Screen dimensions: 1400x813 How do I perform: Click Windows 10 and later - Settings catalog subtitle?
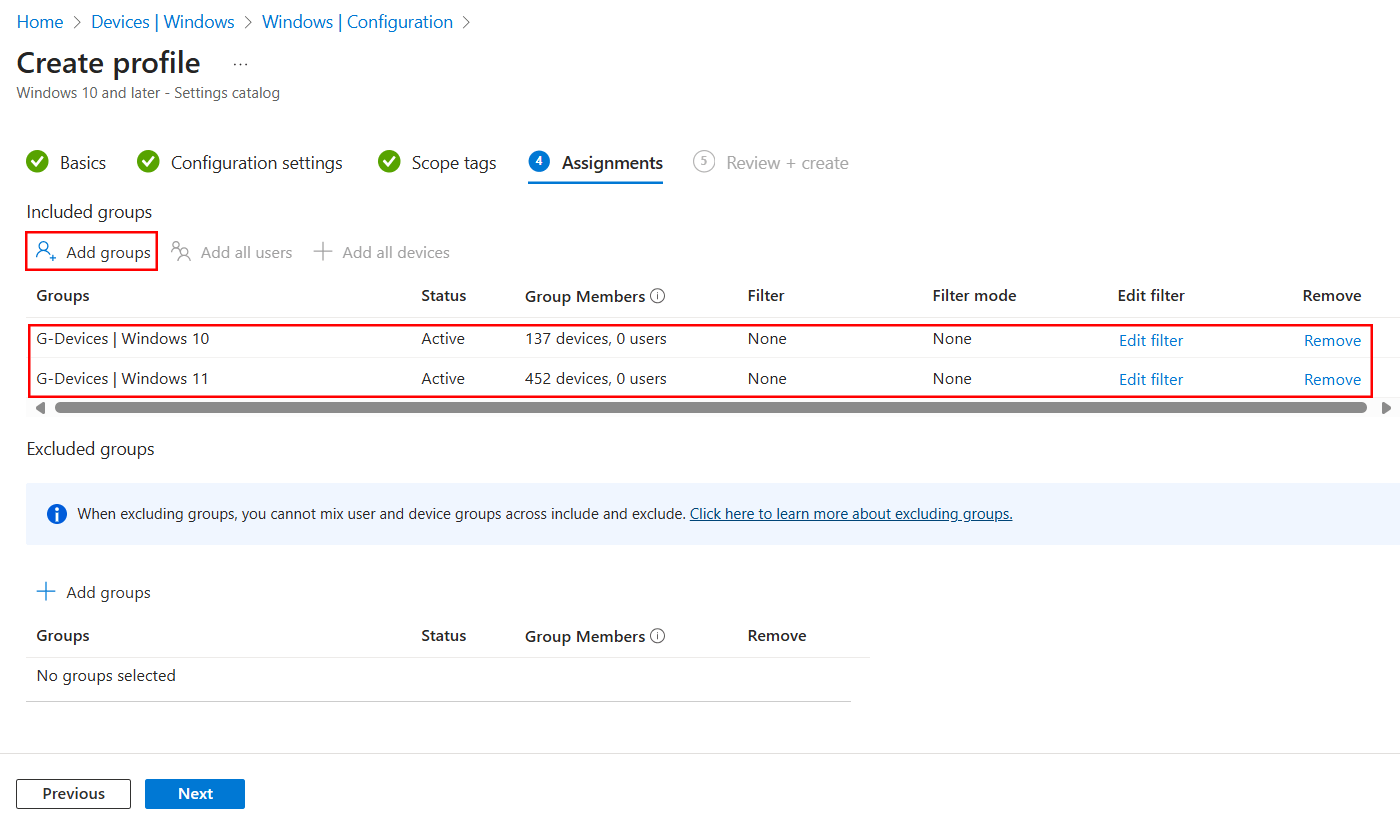tap(148, 93)
